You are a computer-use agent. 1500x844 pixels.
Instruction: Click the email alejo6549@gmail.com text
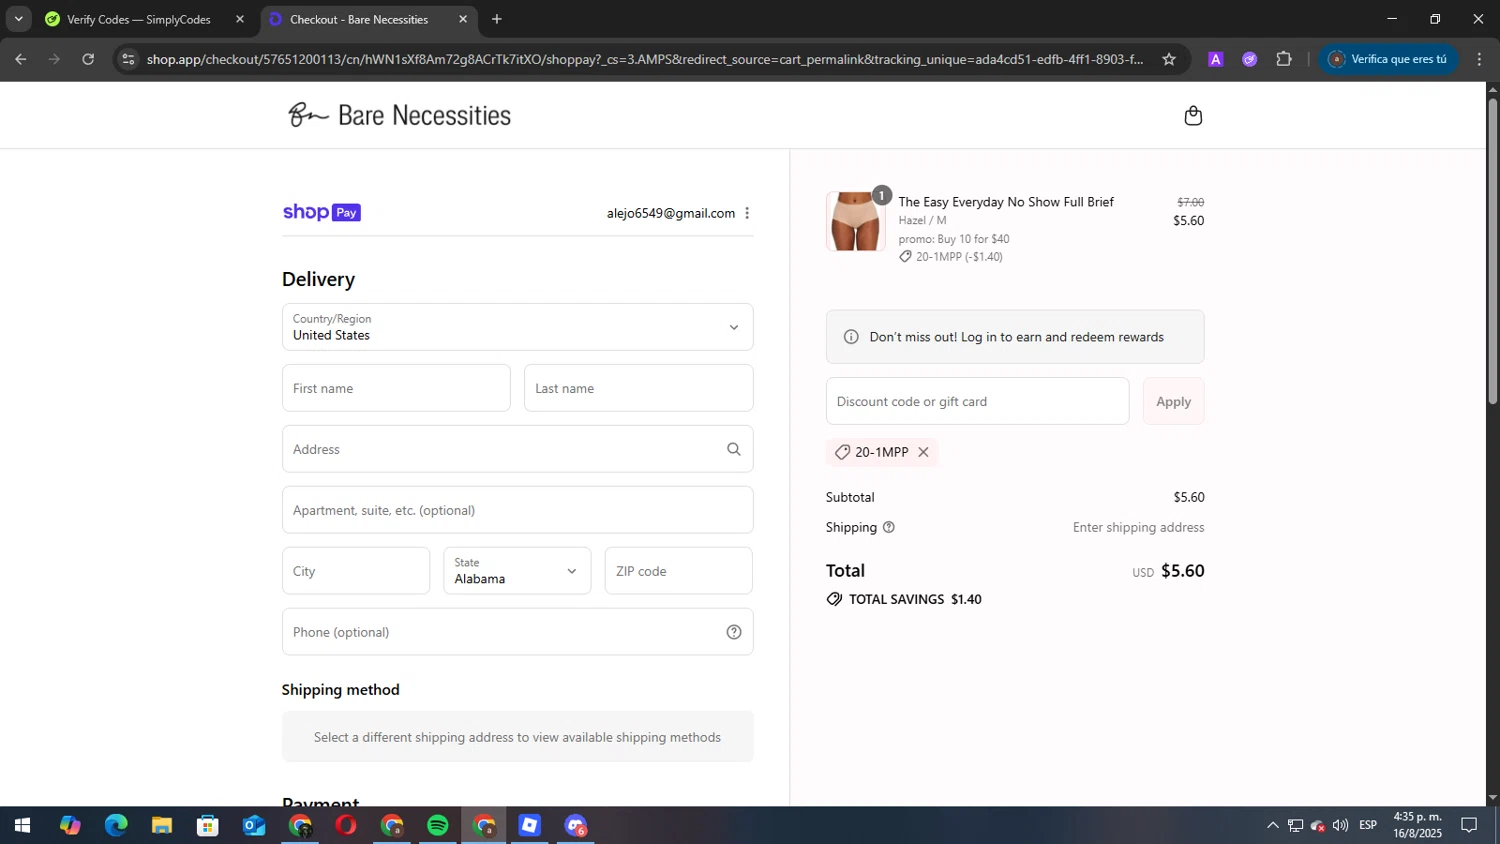(x=671, y=213)
